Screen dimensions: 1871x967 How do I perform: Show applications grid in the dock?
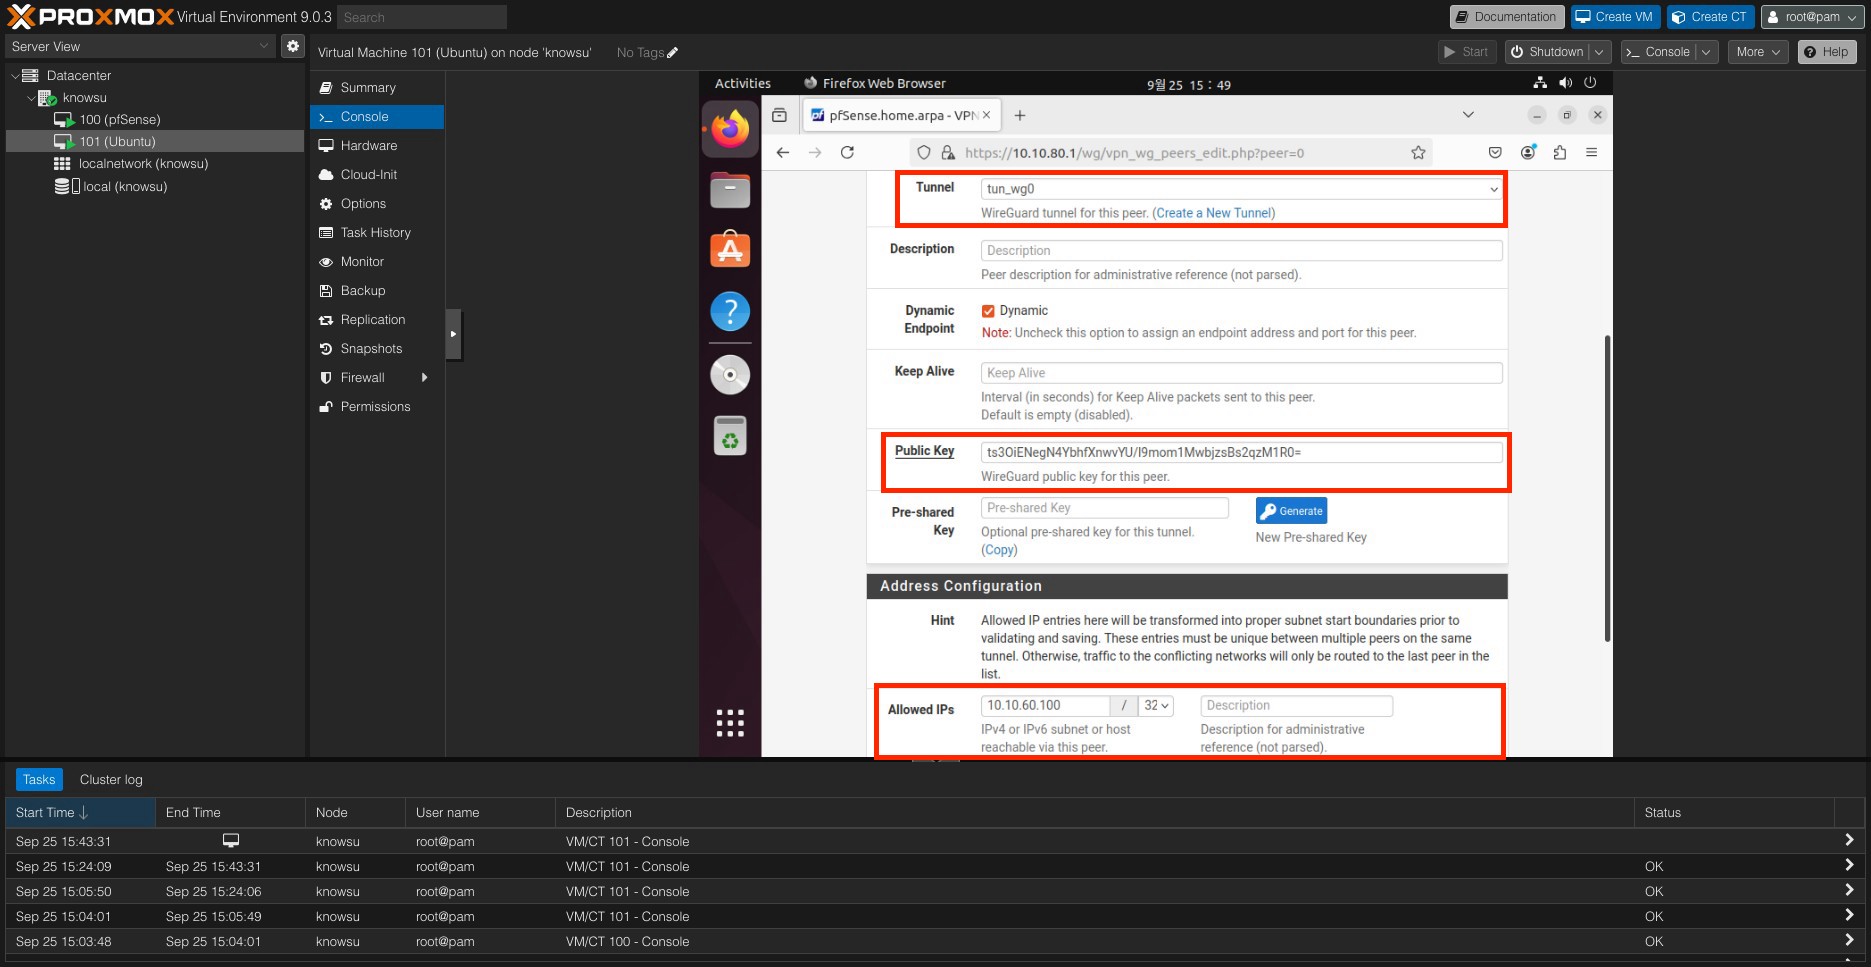tap(730, 723)
